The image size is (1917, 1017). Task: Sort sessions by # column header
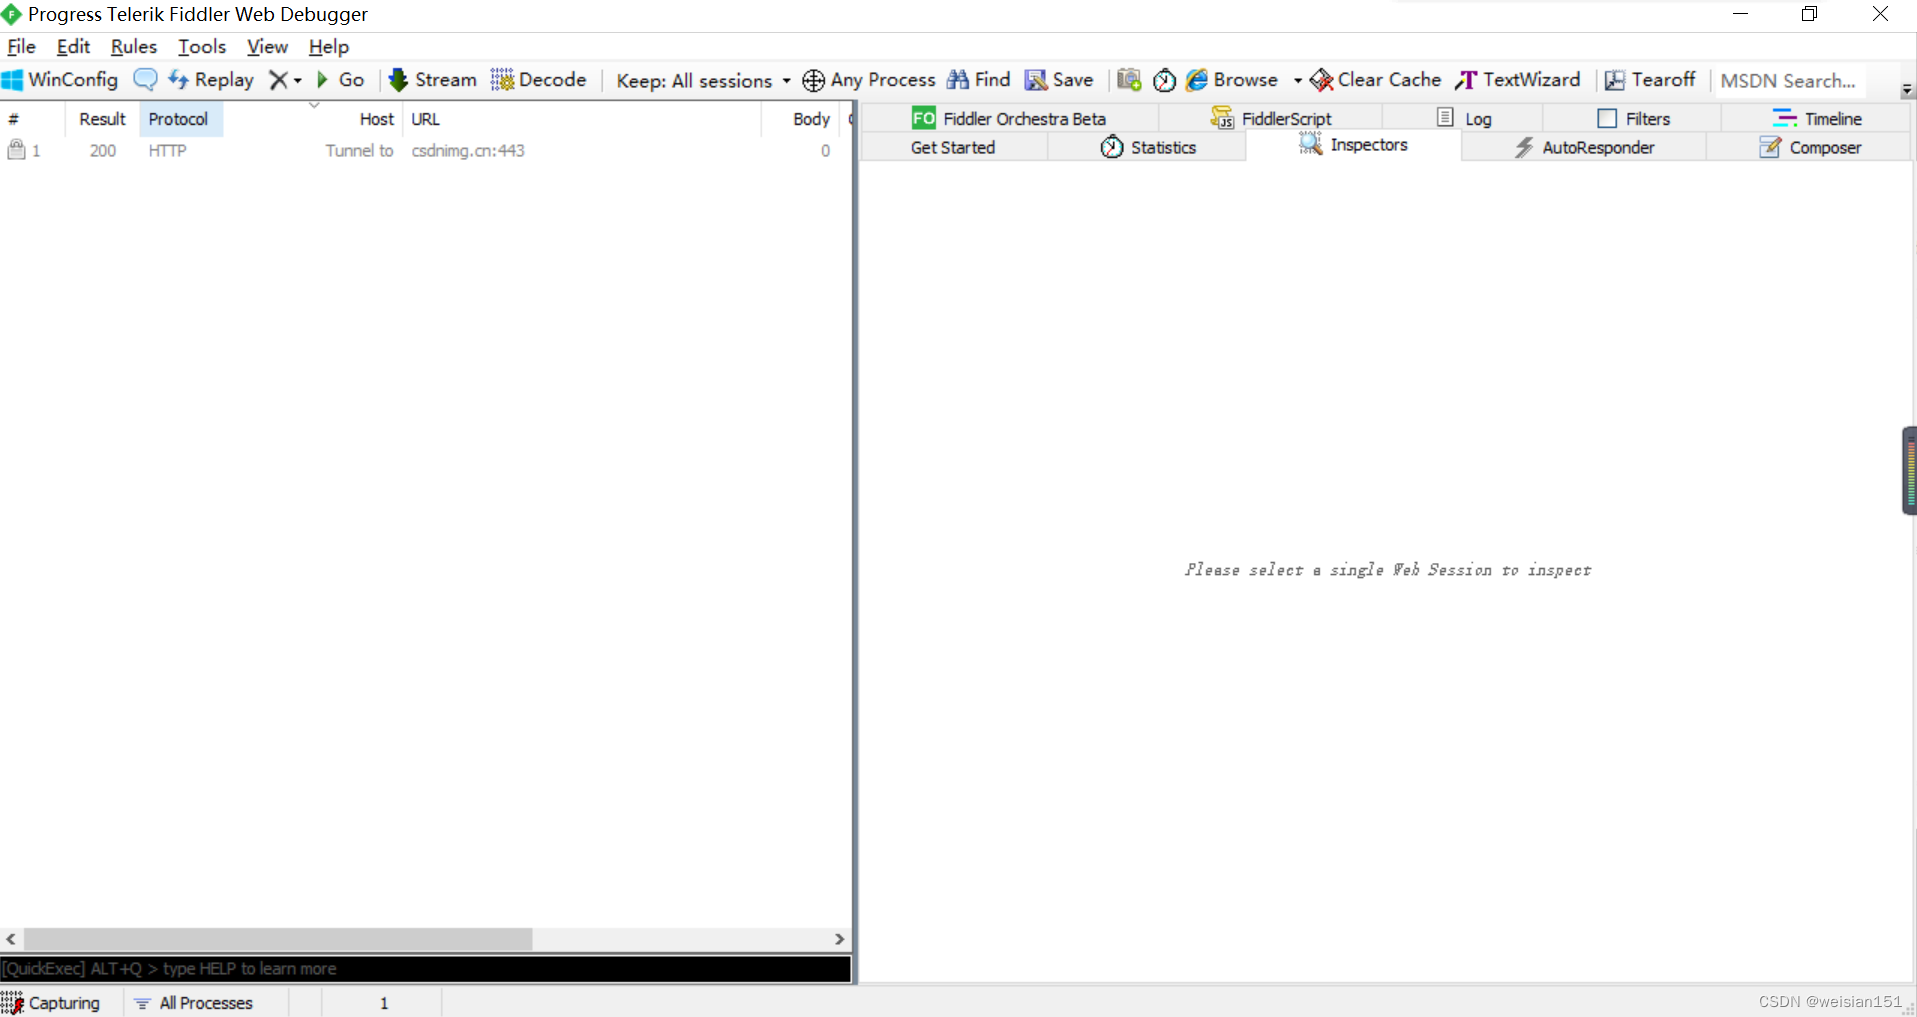pyautogui.click(x=33, y=119)
